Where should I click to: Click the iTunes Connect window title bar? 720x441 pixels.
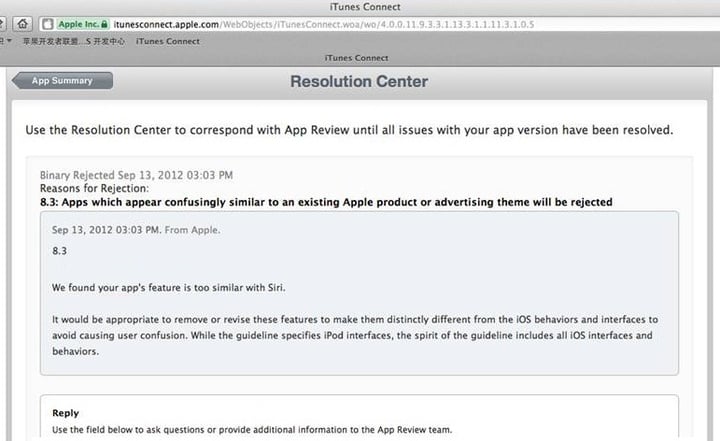pyautogui.click(x=365, y=7)
